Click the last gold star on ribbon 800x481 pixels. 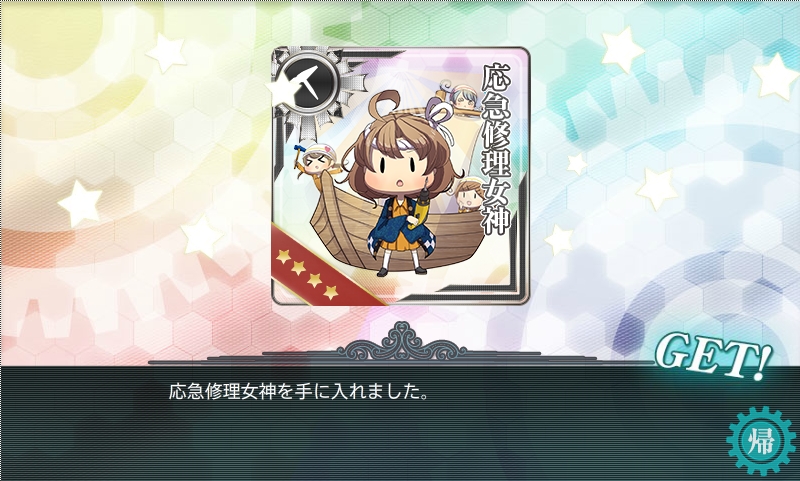[331, 292]
